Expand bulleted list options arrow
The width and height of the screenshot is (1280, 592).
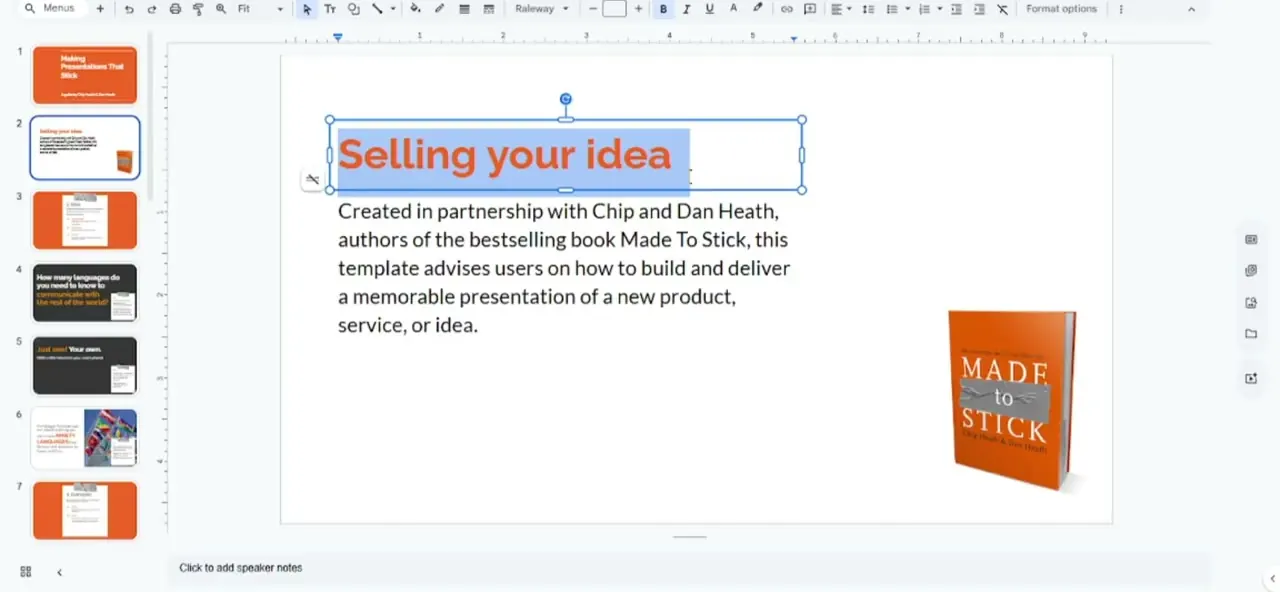(907, 9)
